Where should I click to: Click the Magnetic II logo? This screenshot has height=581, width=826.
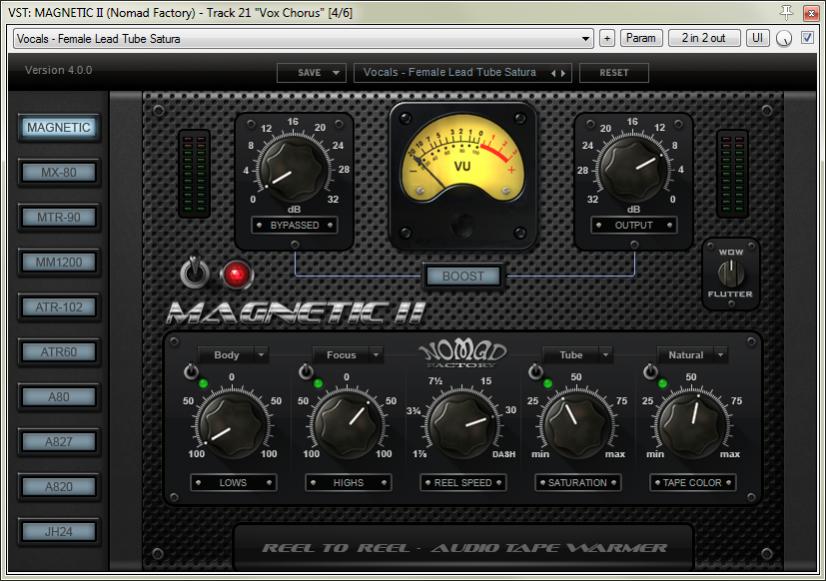[296, 312]
